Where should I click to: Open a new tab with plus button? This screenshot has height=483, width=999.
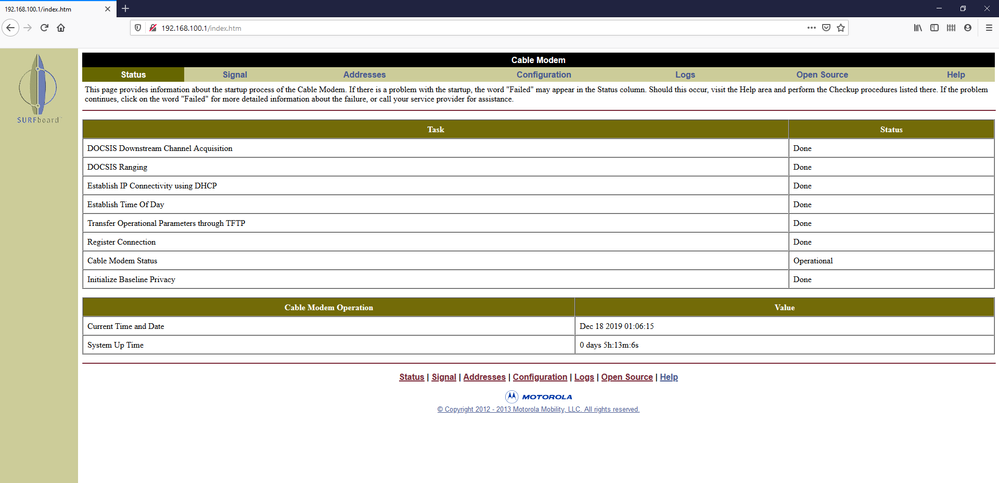coord(126,8)
